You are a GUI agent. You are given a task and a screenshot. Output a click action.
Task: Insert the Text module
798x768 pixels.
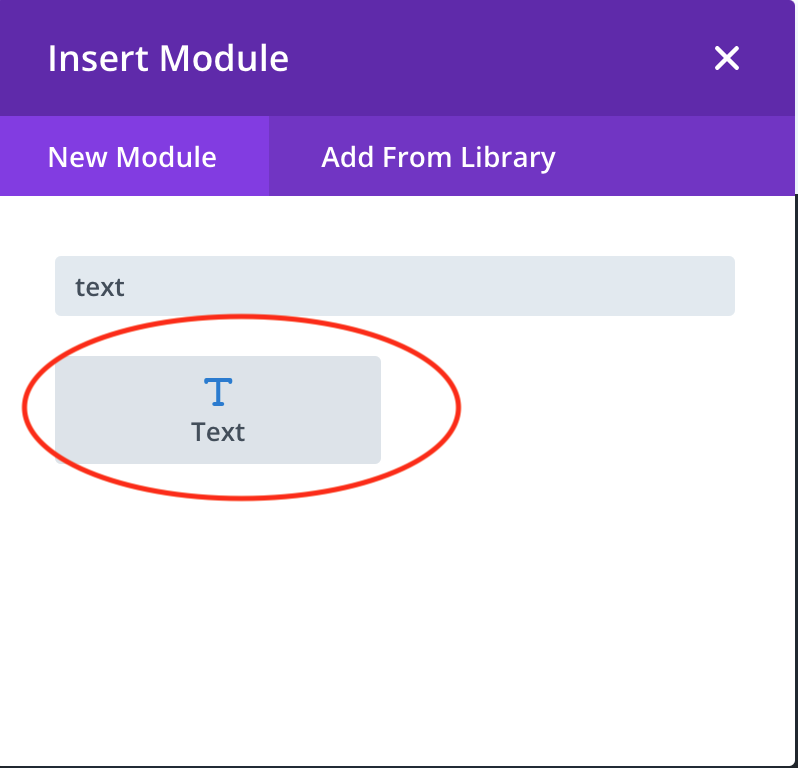218,410
